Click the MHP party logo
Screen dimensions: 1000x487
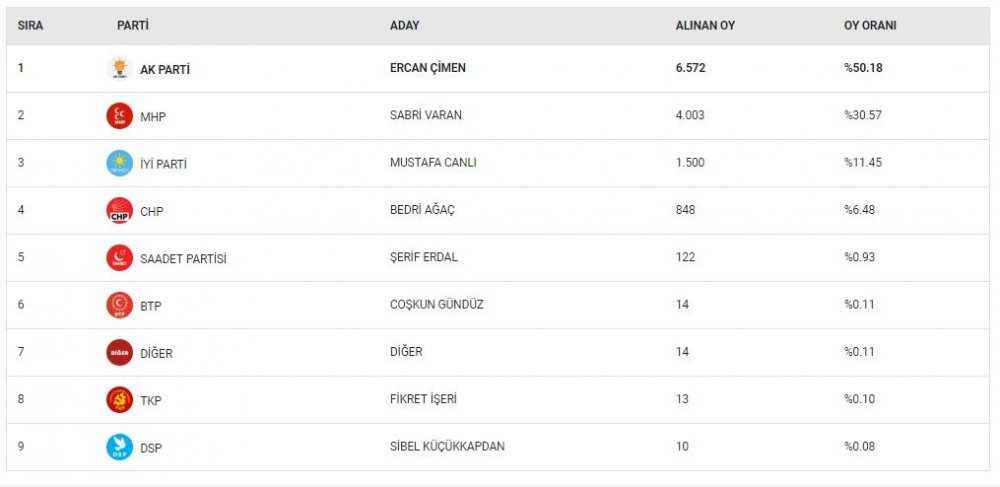coord(119,116)
